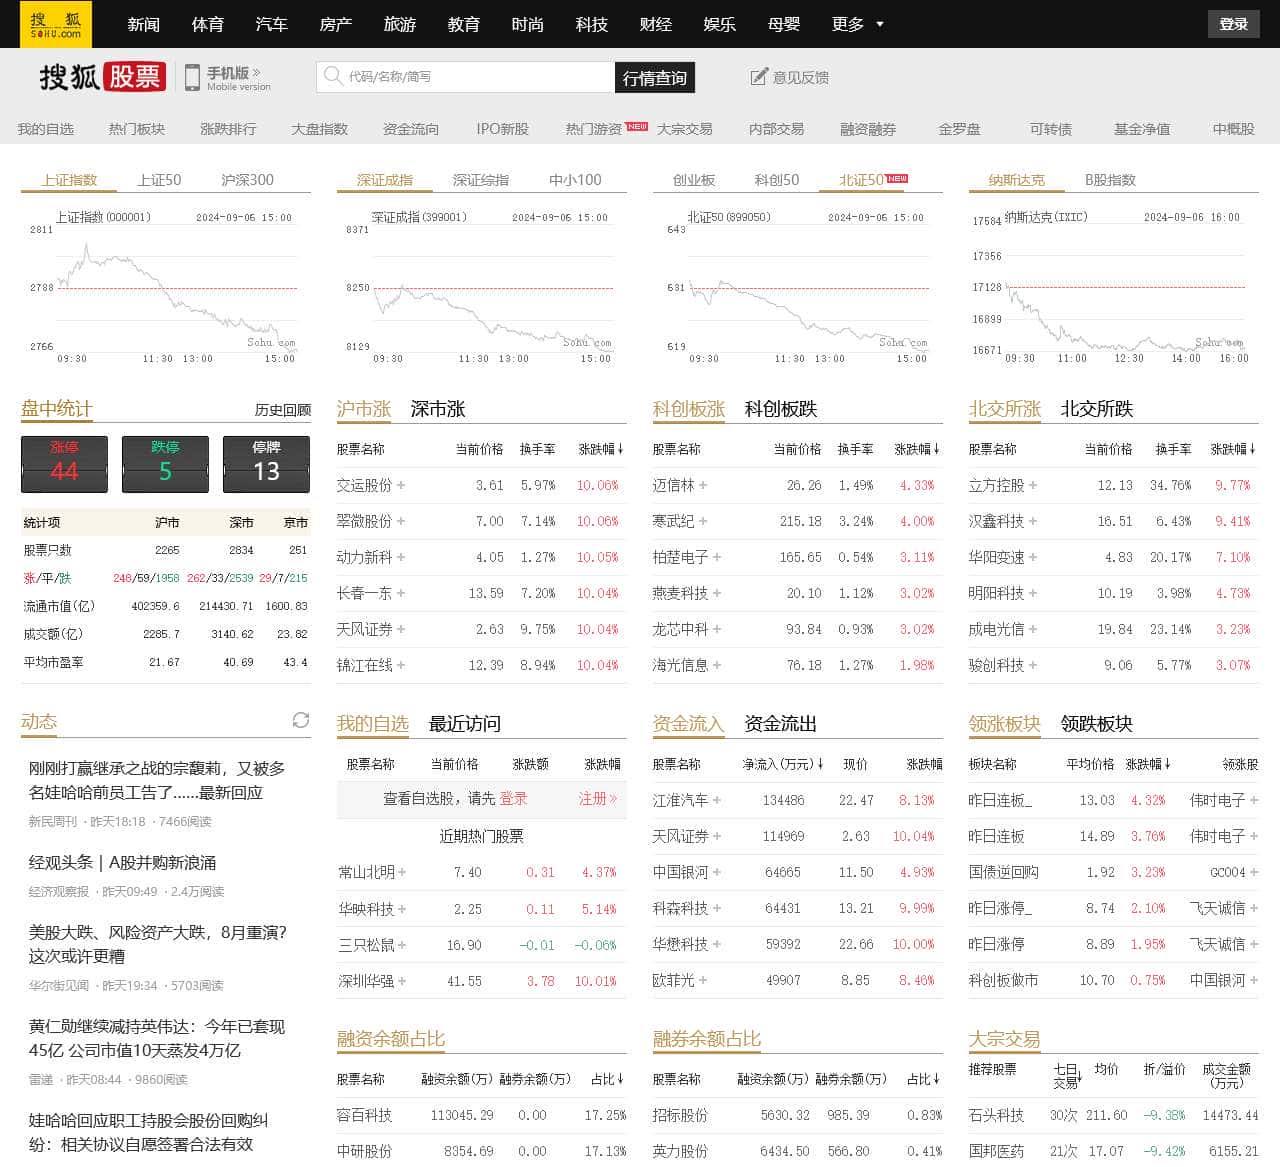1280x1167 pixels.
Task: Click the 登录 button at top right
Action: click(1233, 24)
